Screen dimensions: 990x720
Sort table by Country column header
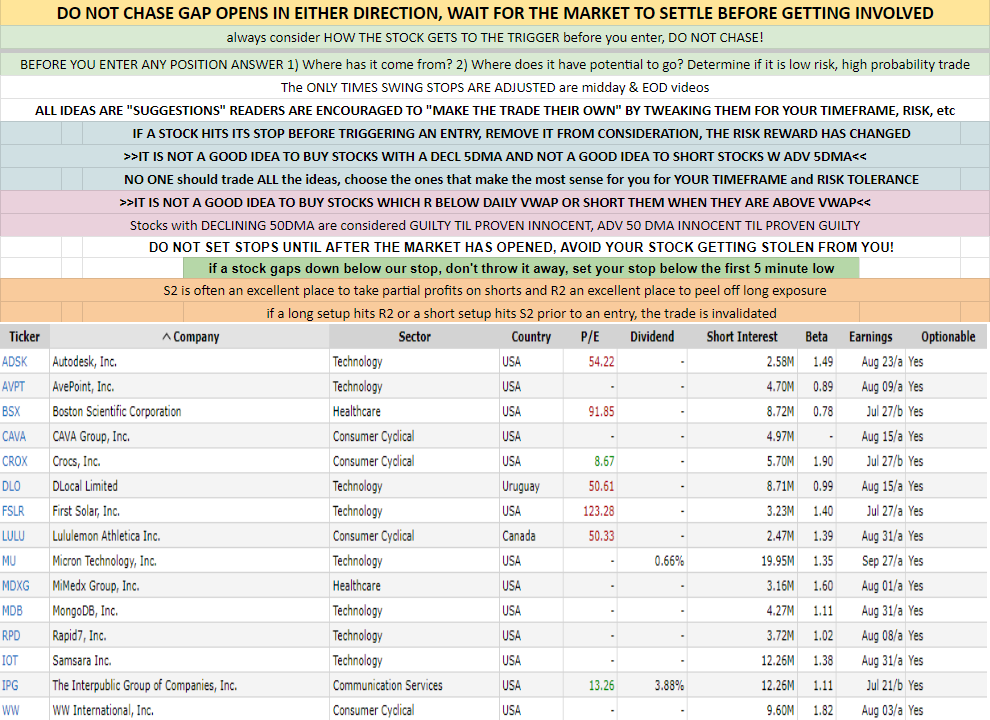[x=531, y=337]
